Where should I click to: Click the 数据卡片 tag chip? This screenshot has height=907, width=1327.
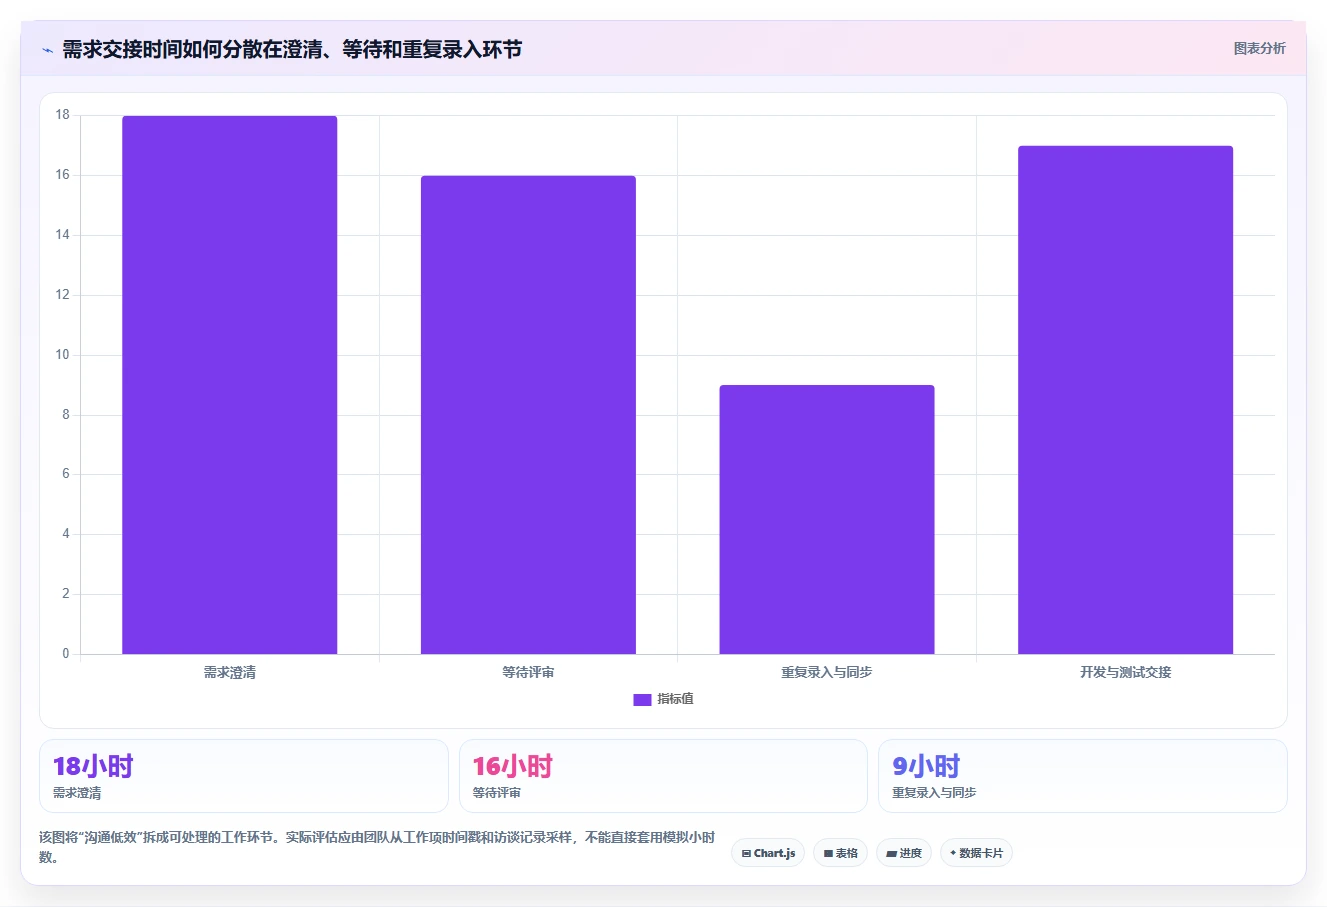976,853
